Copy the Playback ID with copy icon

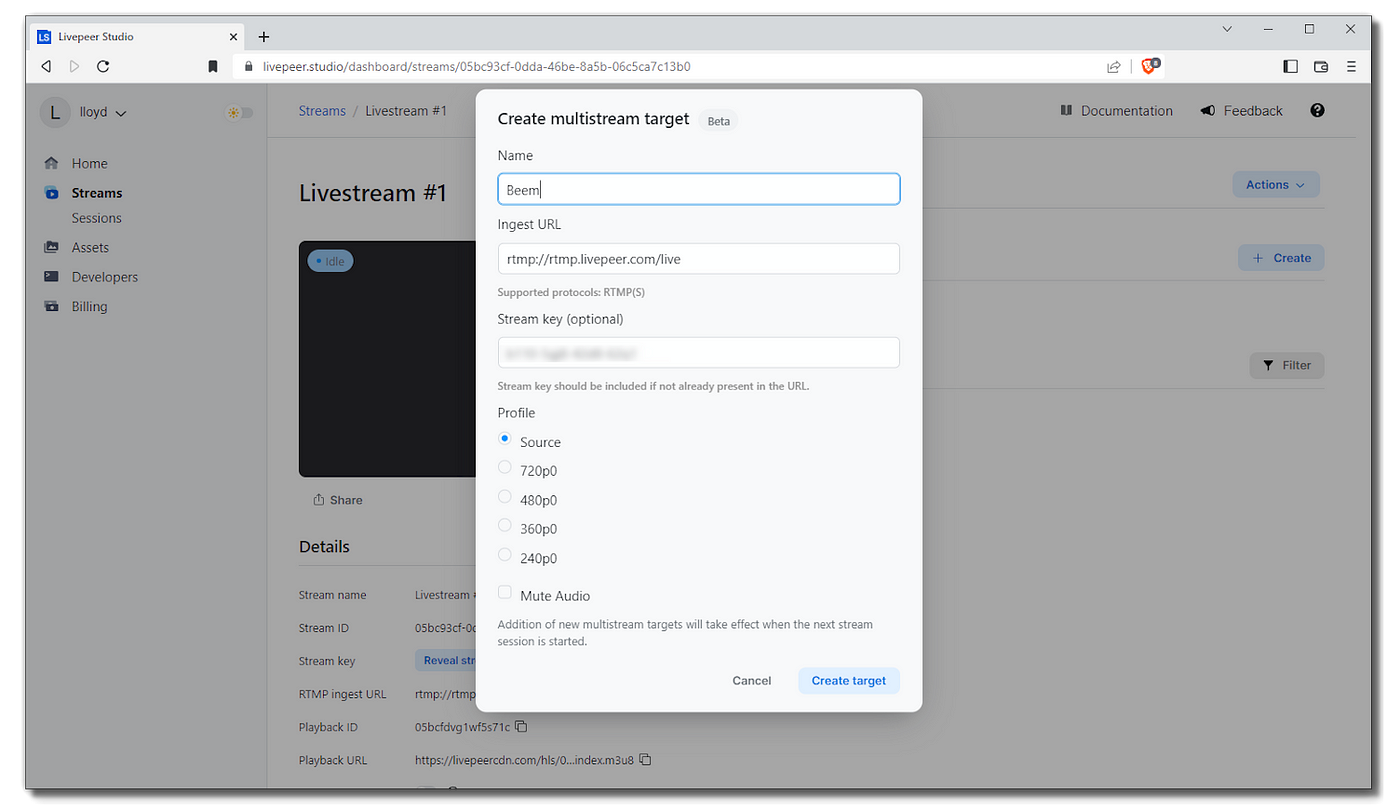tap(521, 727)
